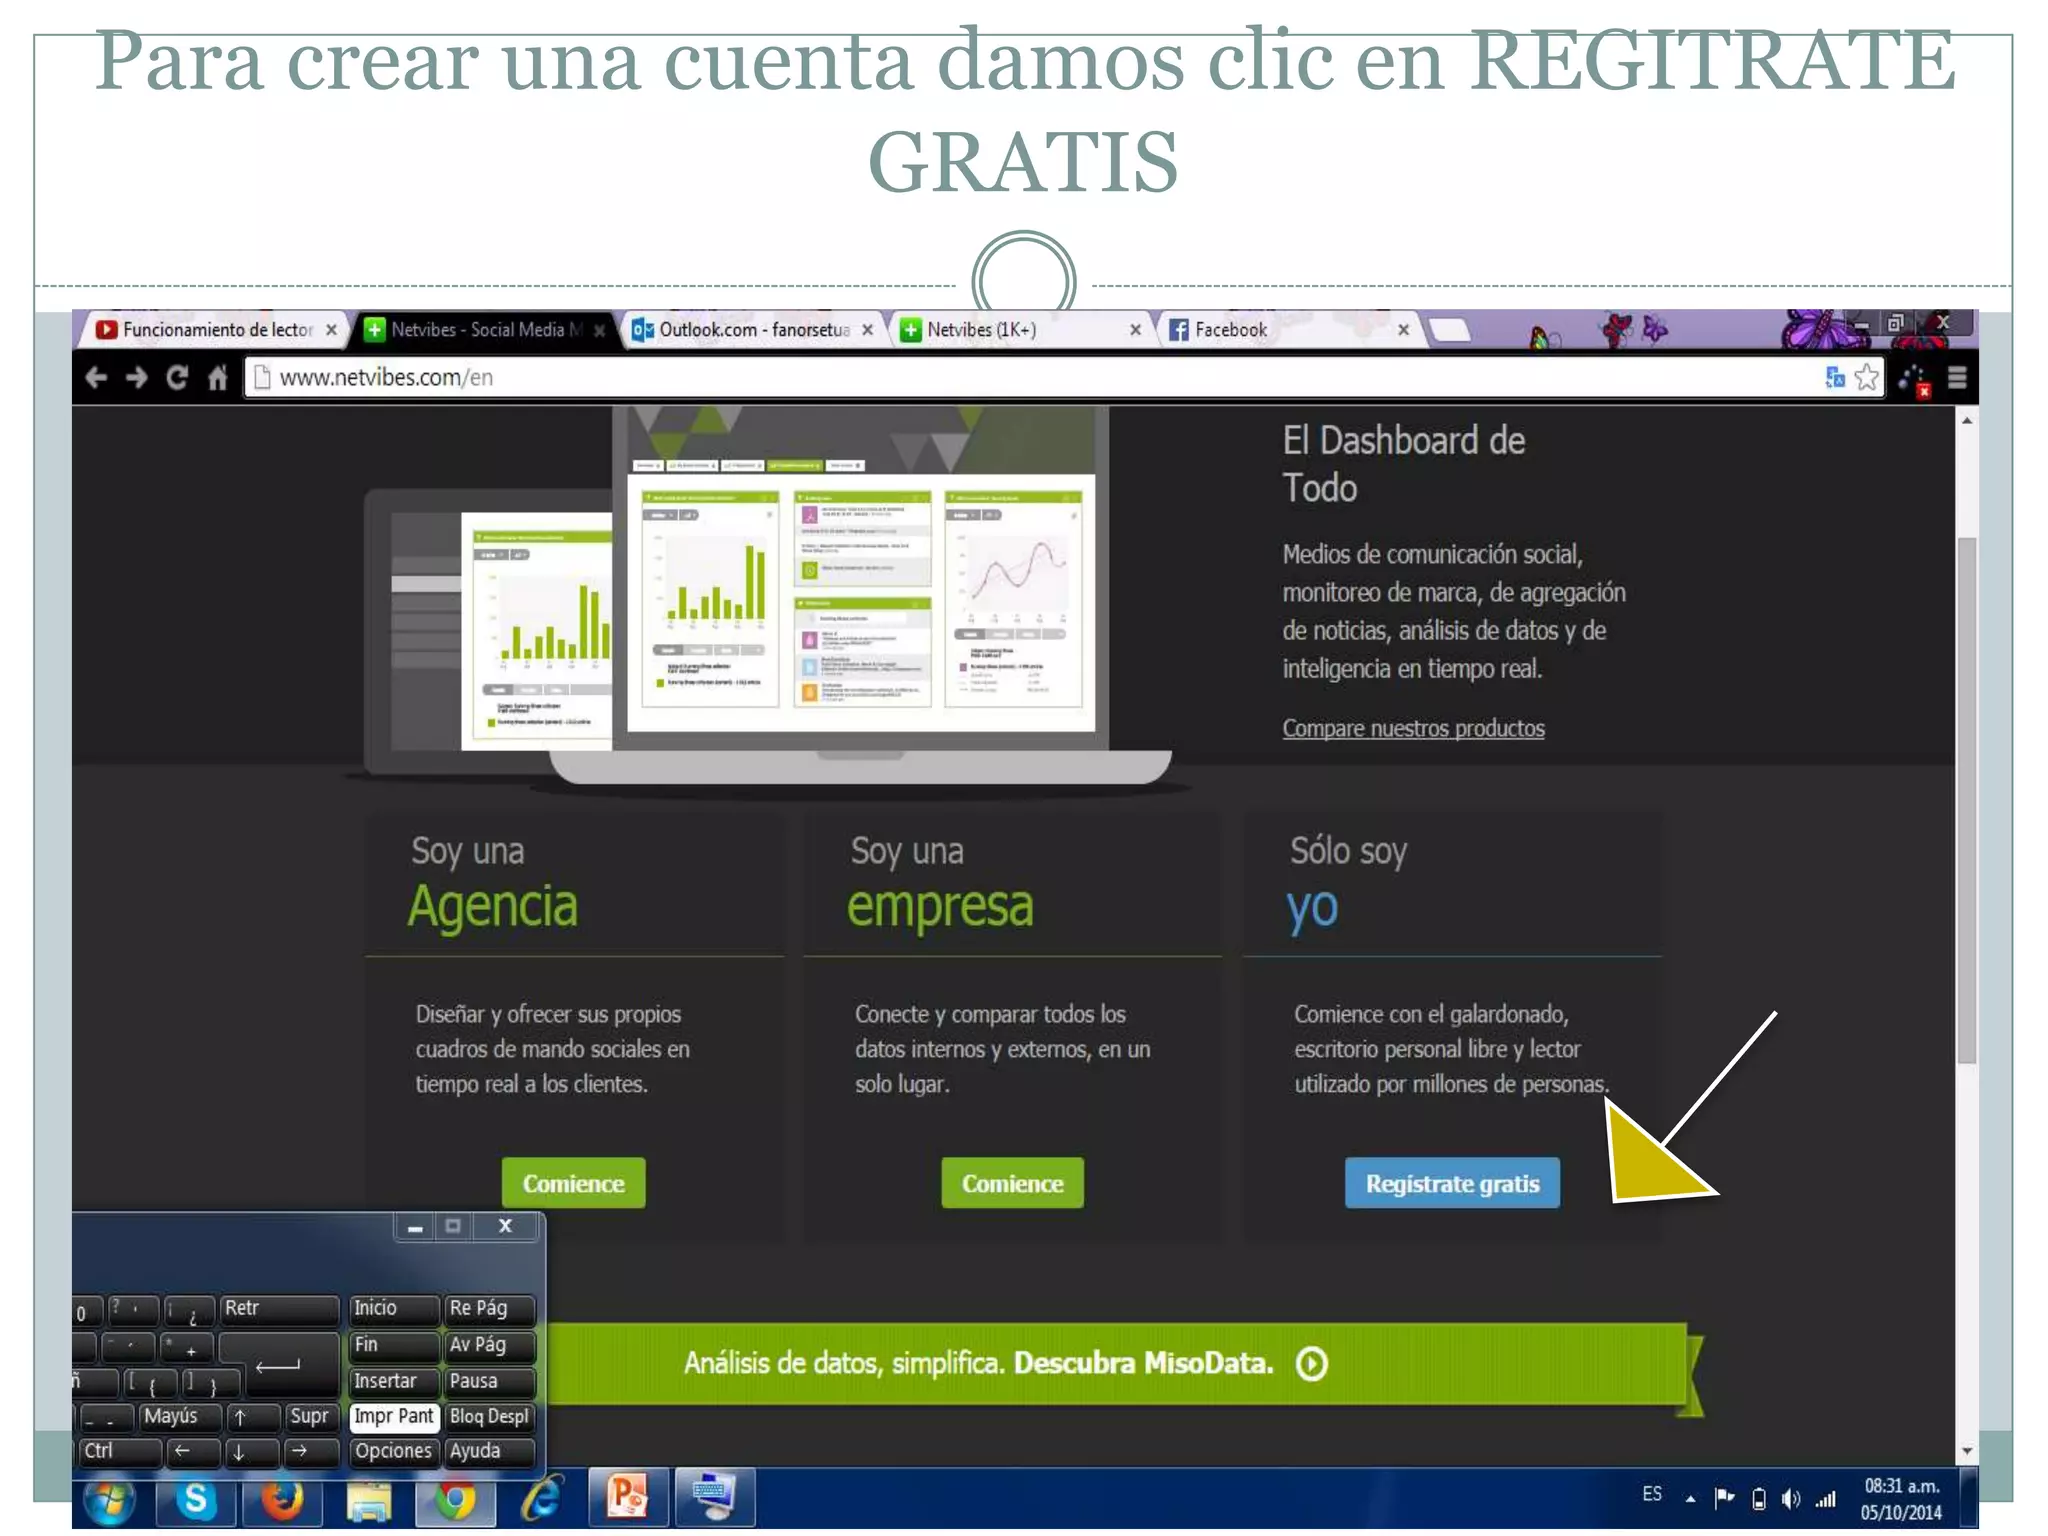The width and height of the screenshot is (2048, 1536).
Task: Close the Facebook tab
Action: pos(1404,330)
